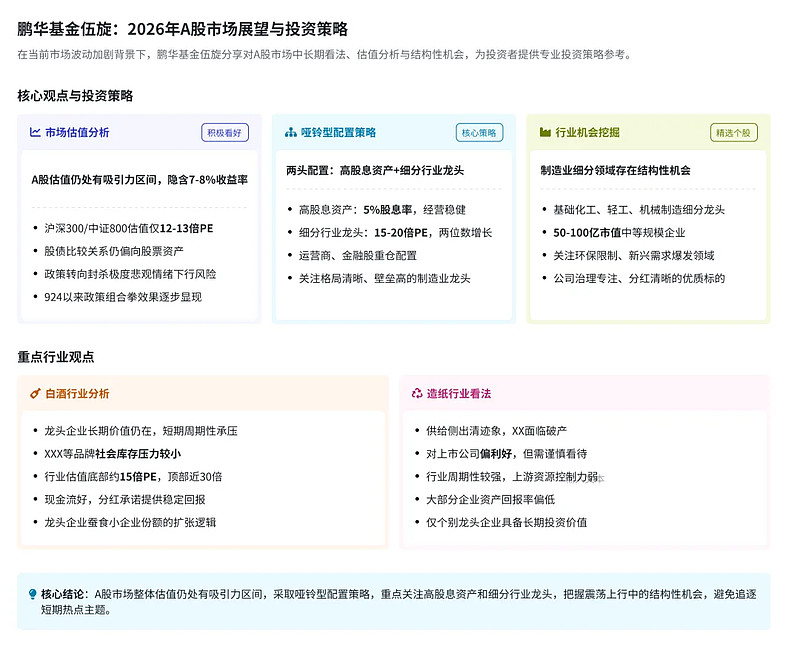Click '供给侧出清迹象，XX面临破产' bullet
Viewport: 800px width, 647px height.
(x=496, y=431)
